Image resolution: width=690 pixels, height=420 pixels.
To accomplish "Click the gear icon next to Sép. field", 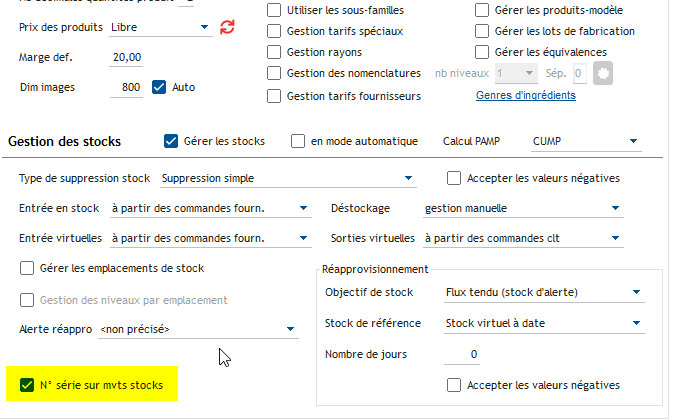I will pyautogui.click(x=602, y=73).
